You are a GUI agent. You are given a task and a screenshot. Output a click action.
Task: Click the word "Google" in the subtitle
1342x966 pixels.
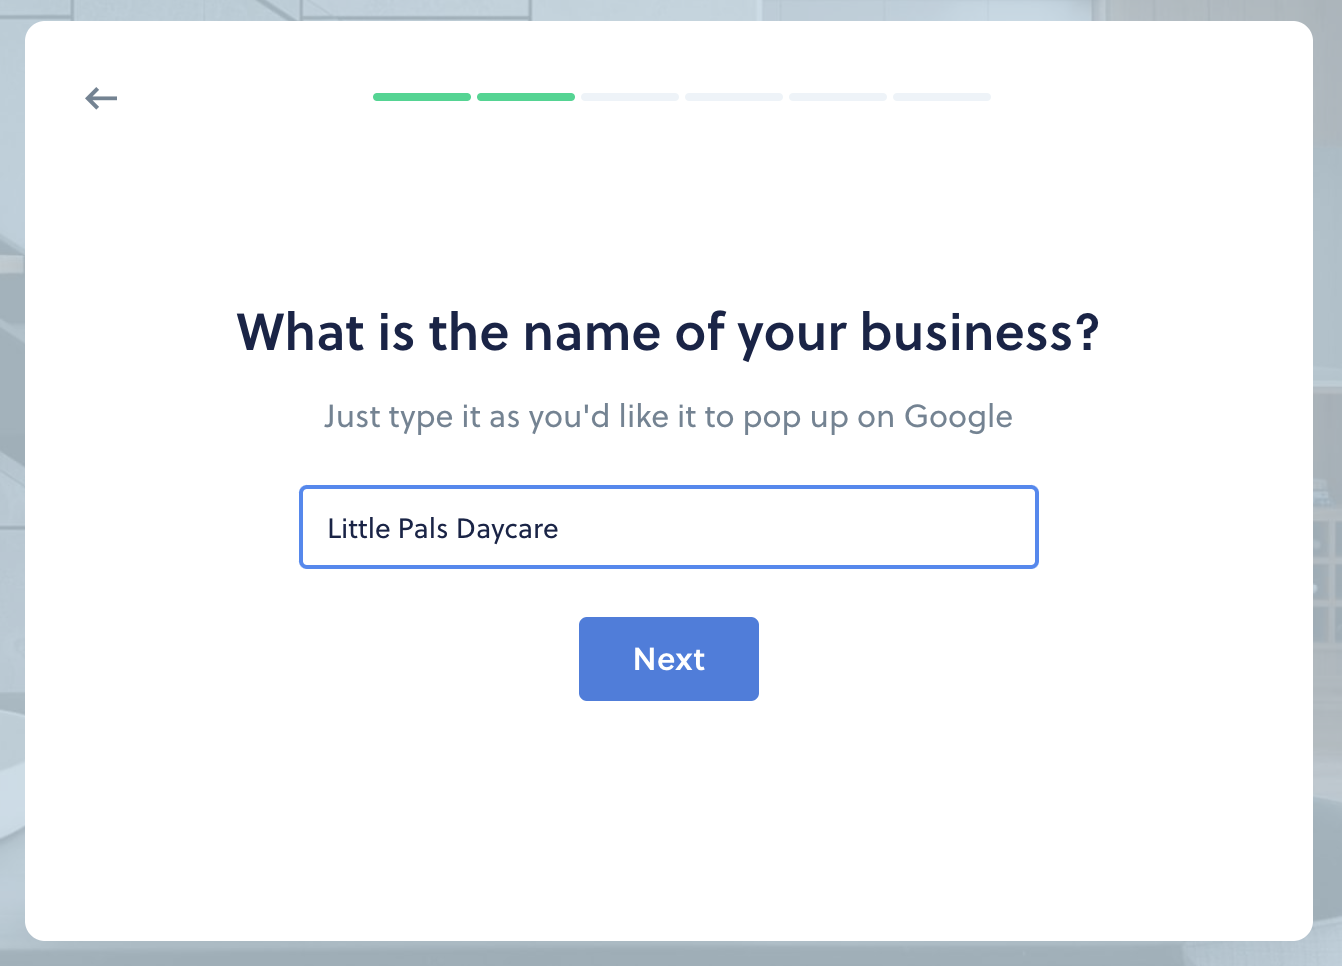958,416
